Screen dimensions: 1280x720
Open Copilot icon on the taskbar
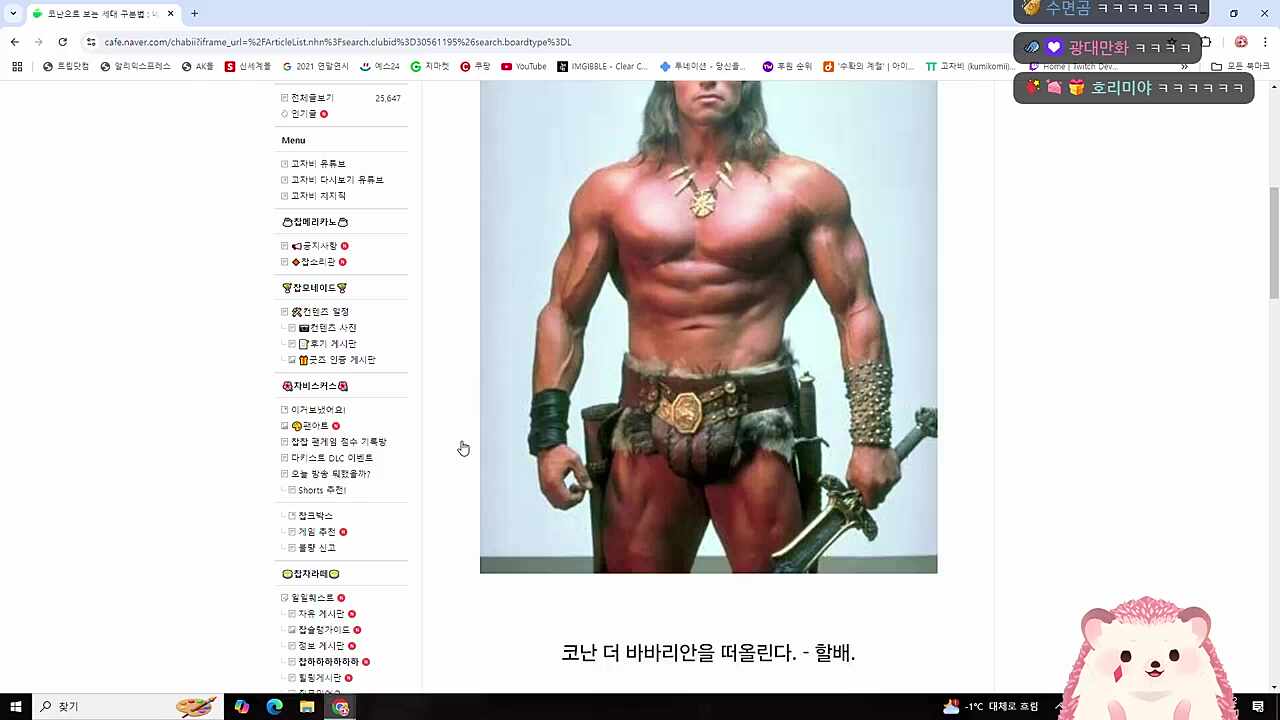[241, 707]
